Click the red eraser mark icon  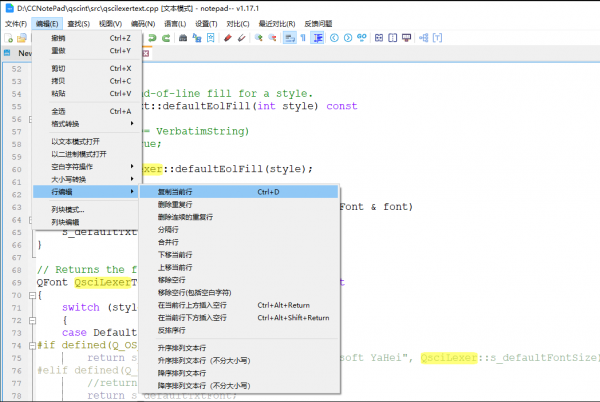(x=228, y=38)
